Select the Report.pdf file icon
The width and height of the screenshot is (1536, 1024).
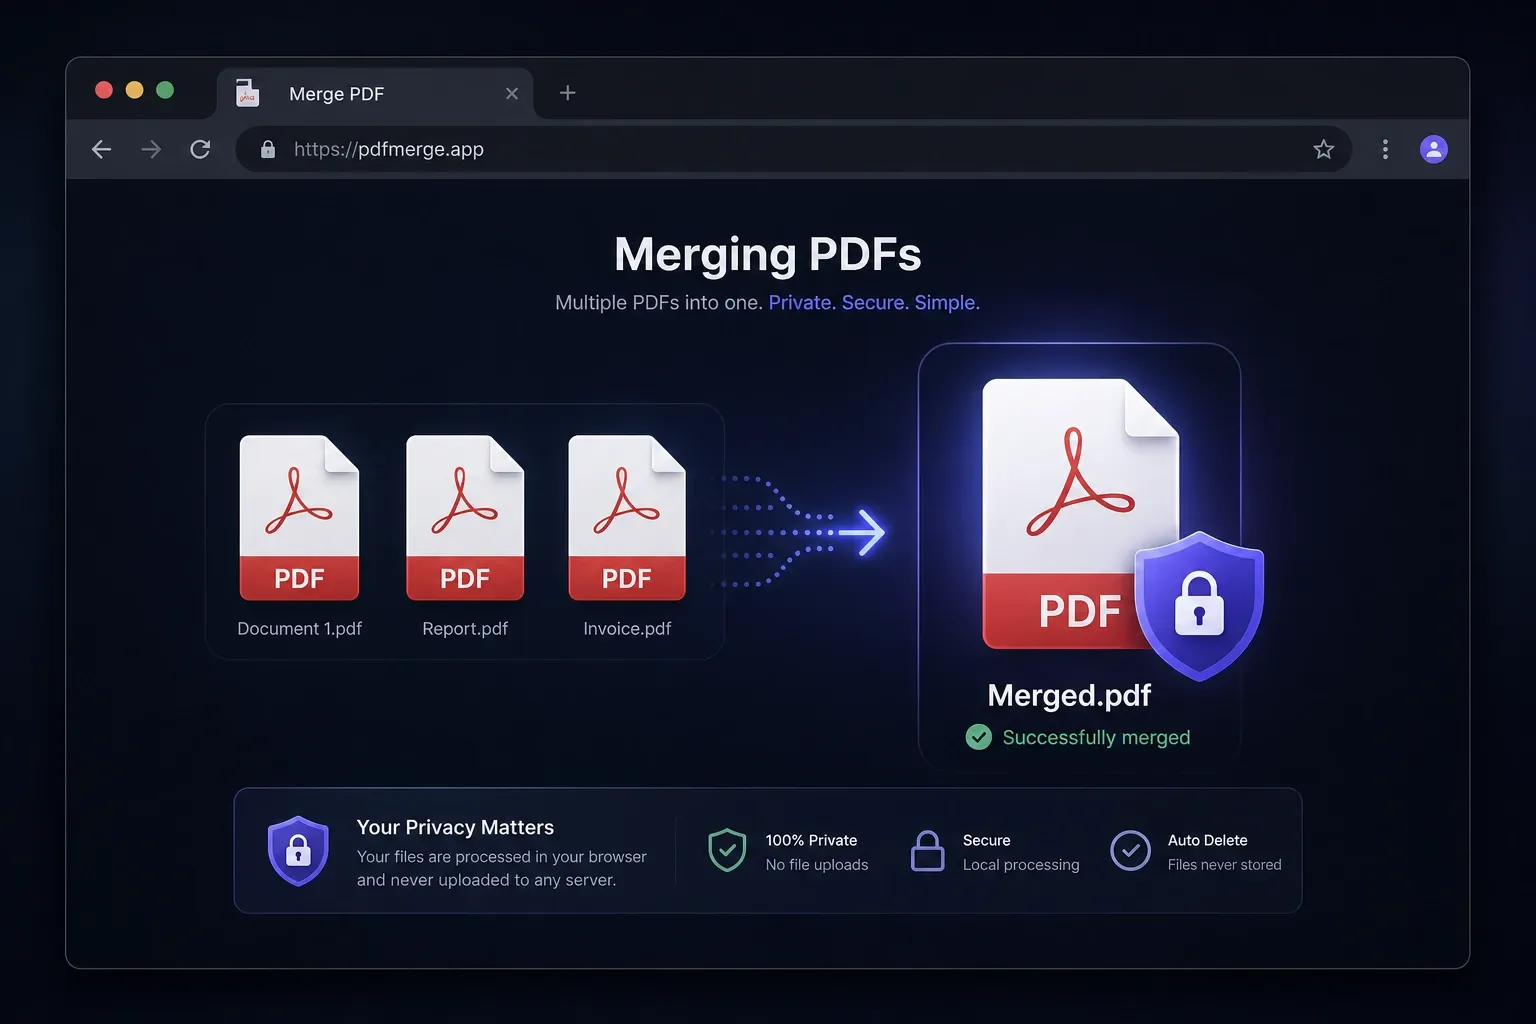(465, 517)
